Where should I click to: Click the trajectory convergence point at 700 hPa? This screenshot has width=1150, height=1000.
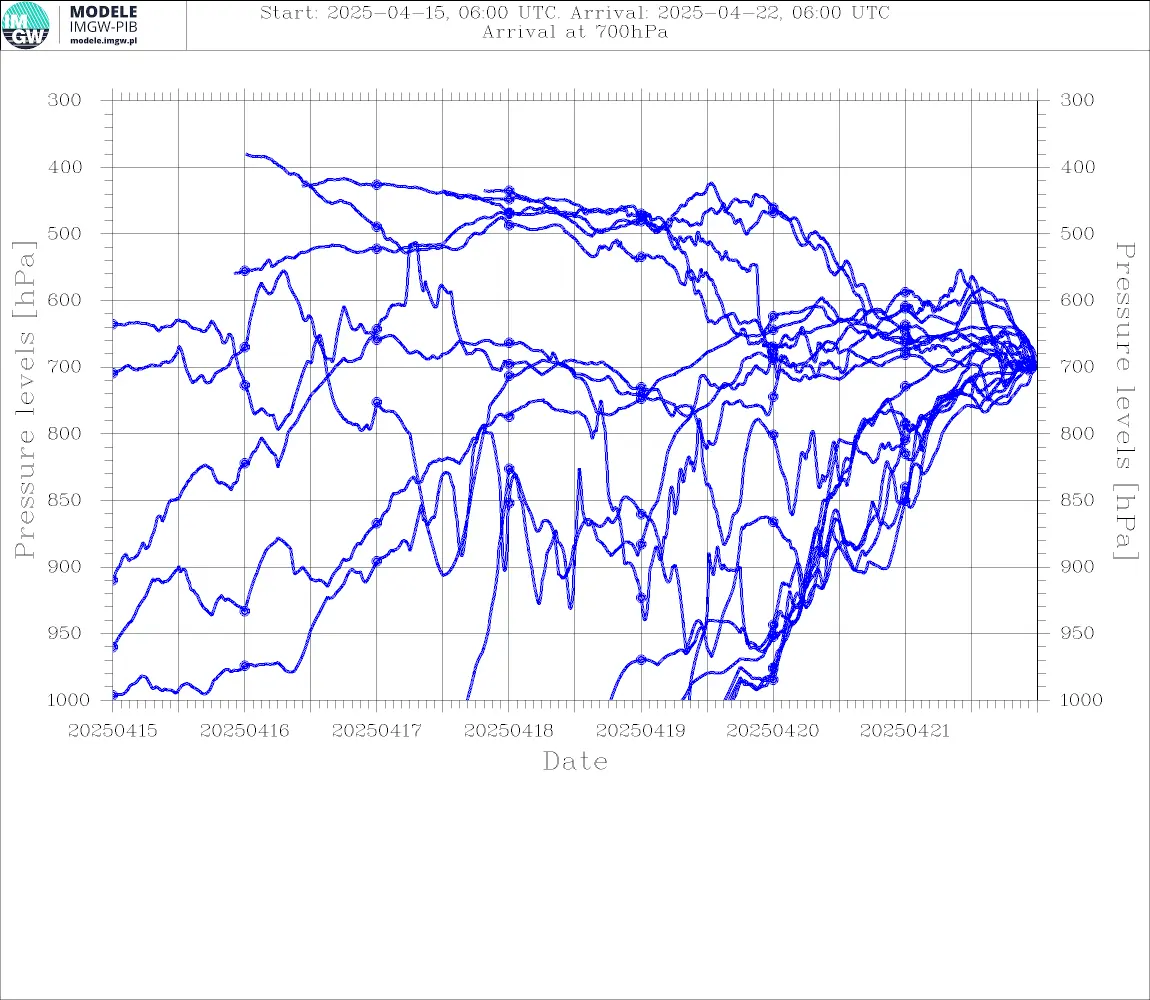[x=1035, y=366]
